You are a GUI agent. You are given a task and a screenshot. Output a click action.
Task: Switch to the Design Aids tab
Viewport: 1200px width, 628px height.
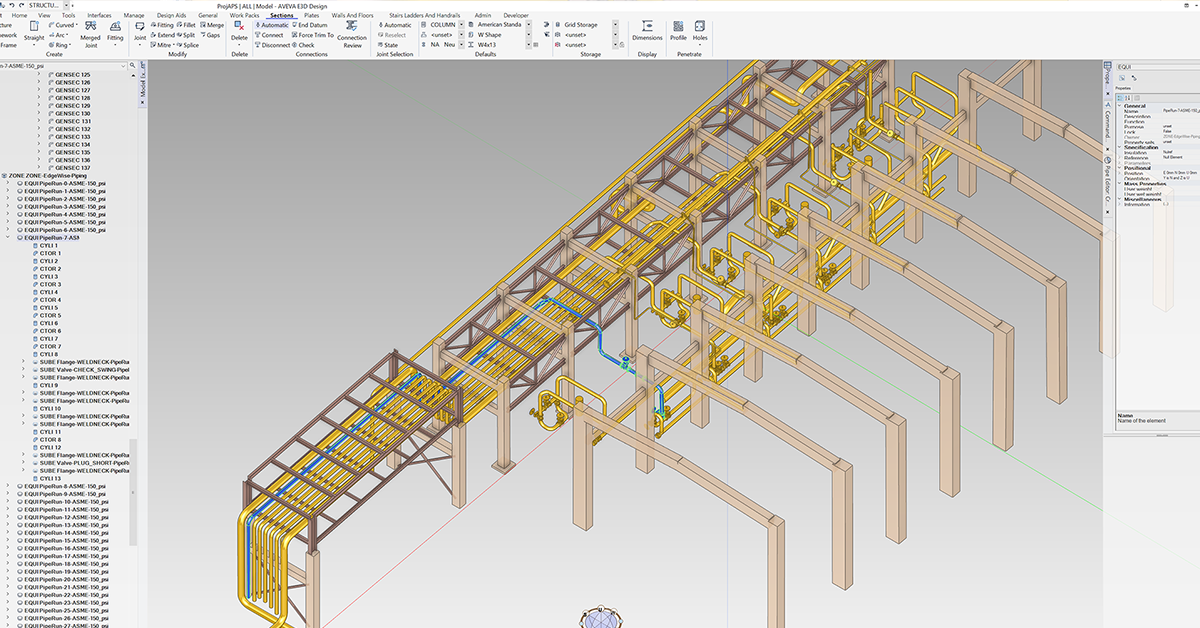coord(173,16)
